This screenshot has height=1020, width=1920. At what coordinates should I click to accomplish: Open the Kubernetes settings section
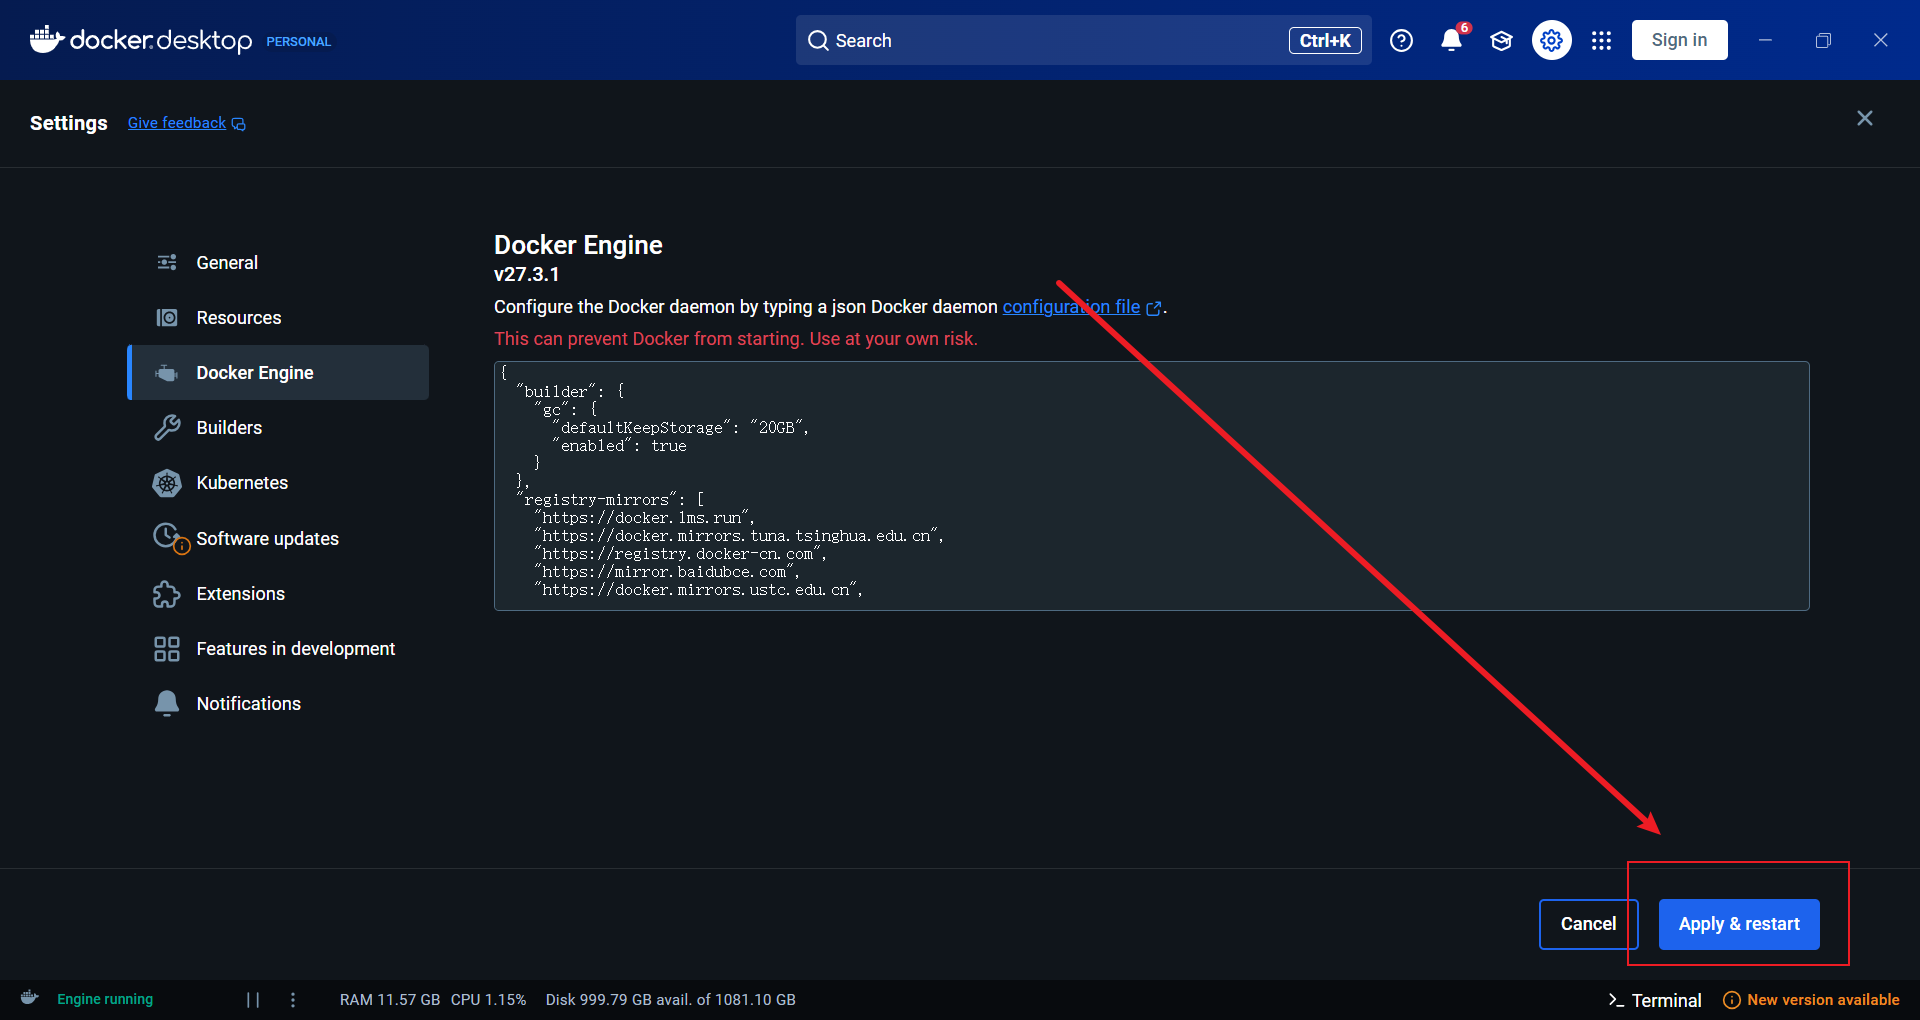pos(279,483)
